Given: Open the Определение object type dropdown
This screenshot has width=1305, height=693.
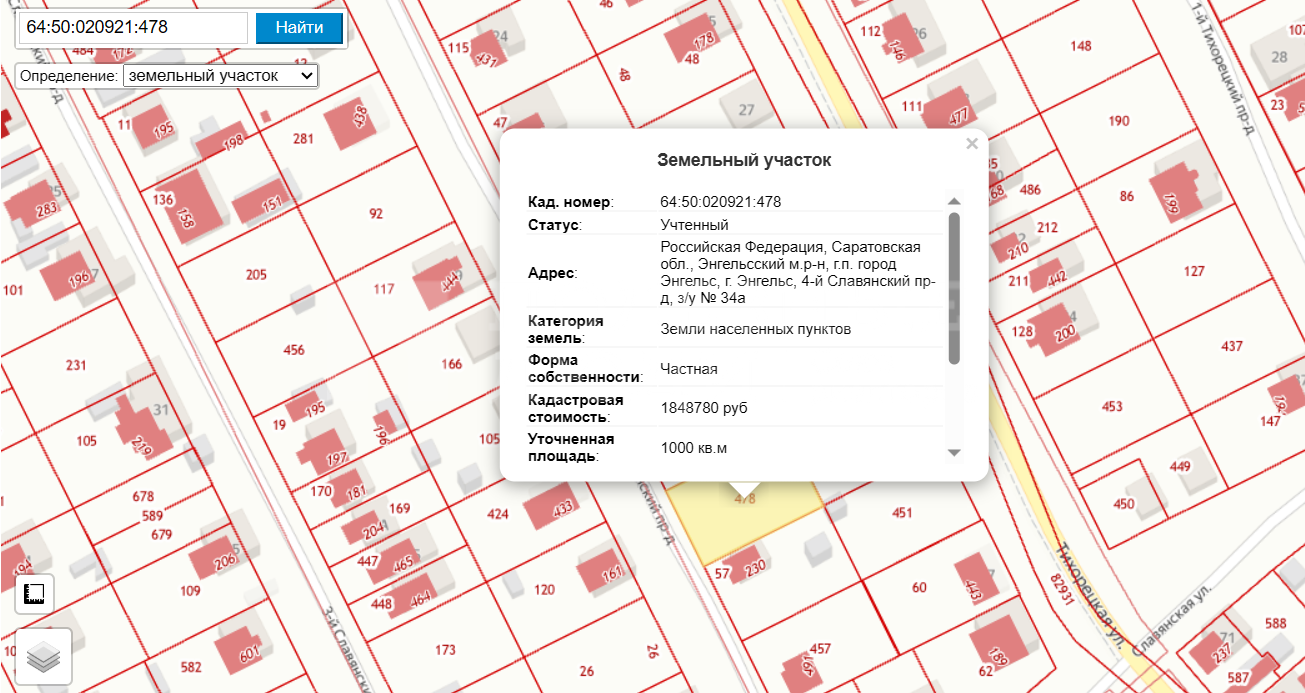Looking at the screenshot, I should (220, 76).
